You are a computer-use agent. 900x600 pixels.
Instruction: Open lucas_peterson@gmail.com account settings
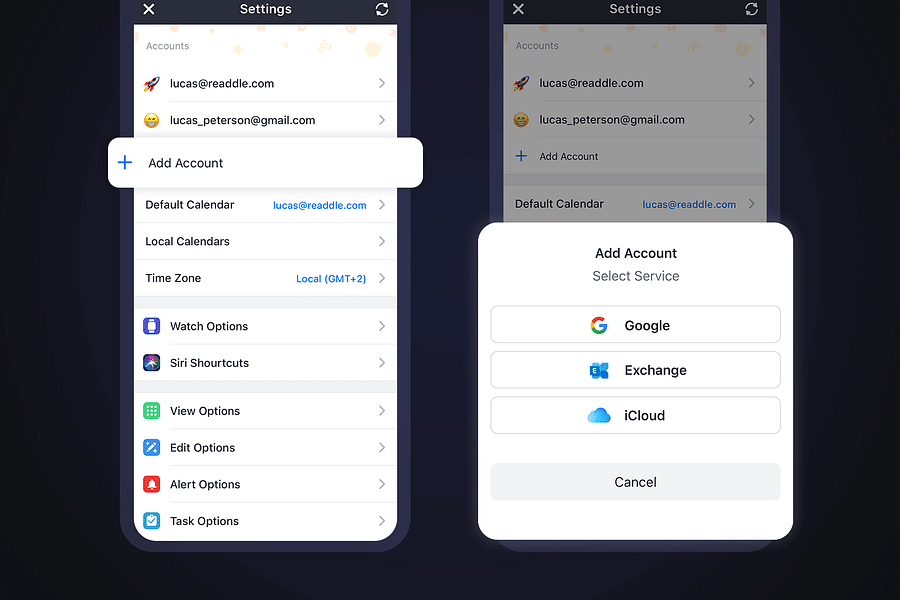[x=265, y=119]
